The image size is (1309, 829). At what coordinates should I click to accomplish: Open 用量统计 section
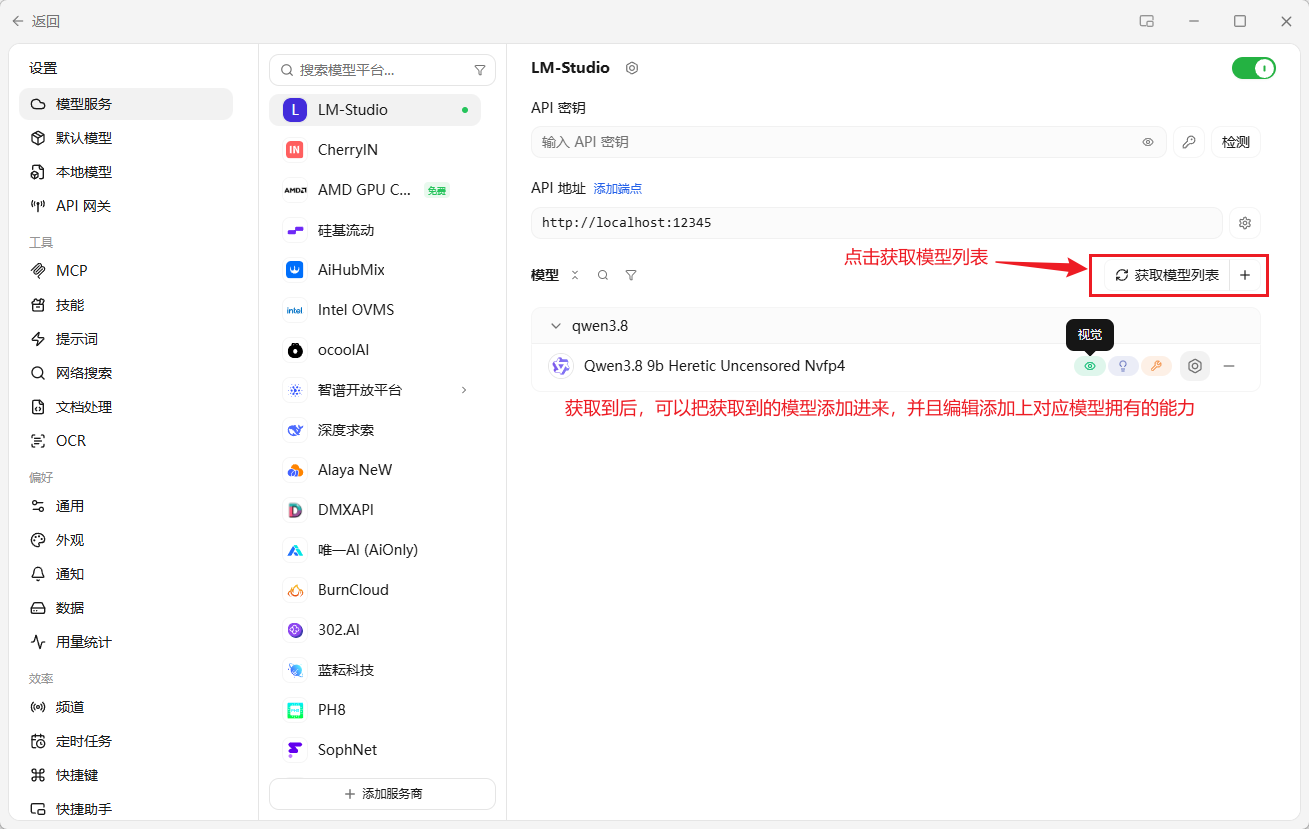click(126, 642)
